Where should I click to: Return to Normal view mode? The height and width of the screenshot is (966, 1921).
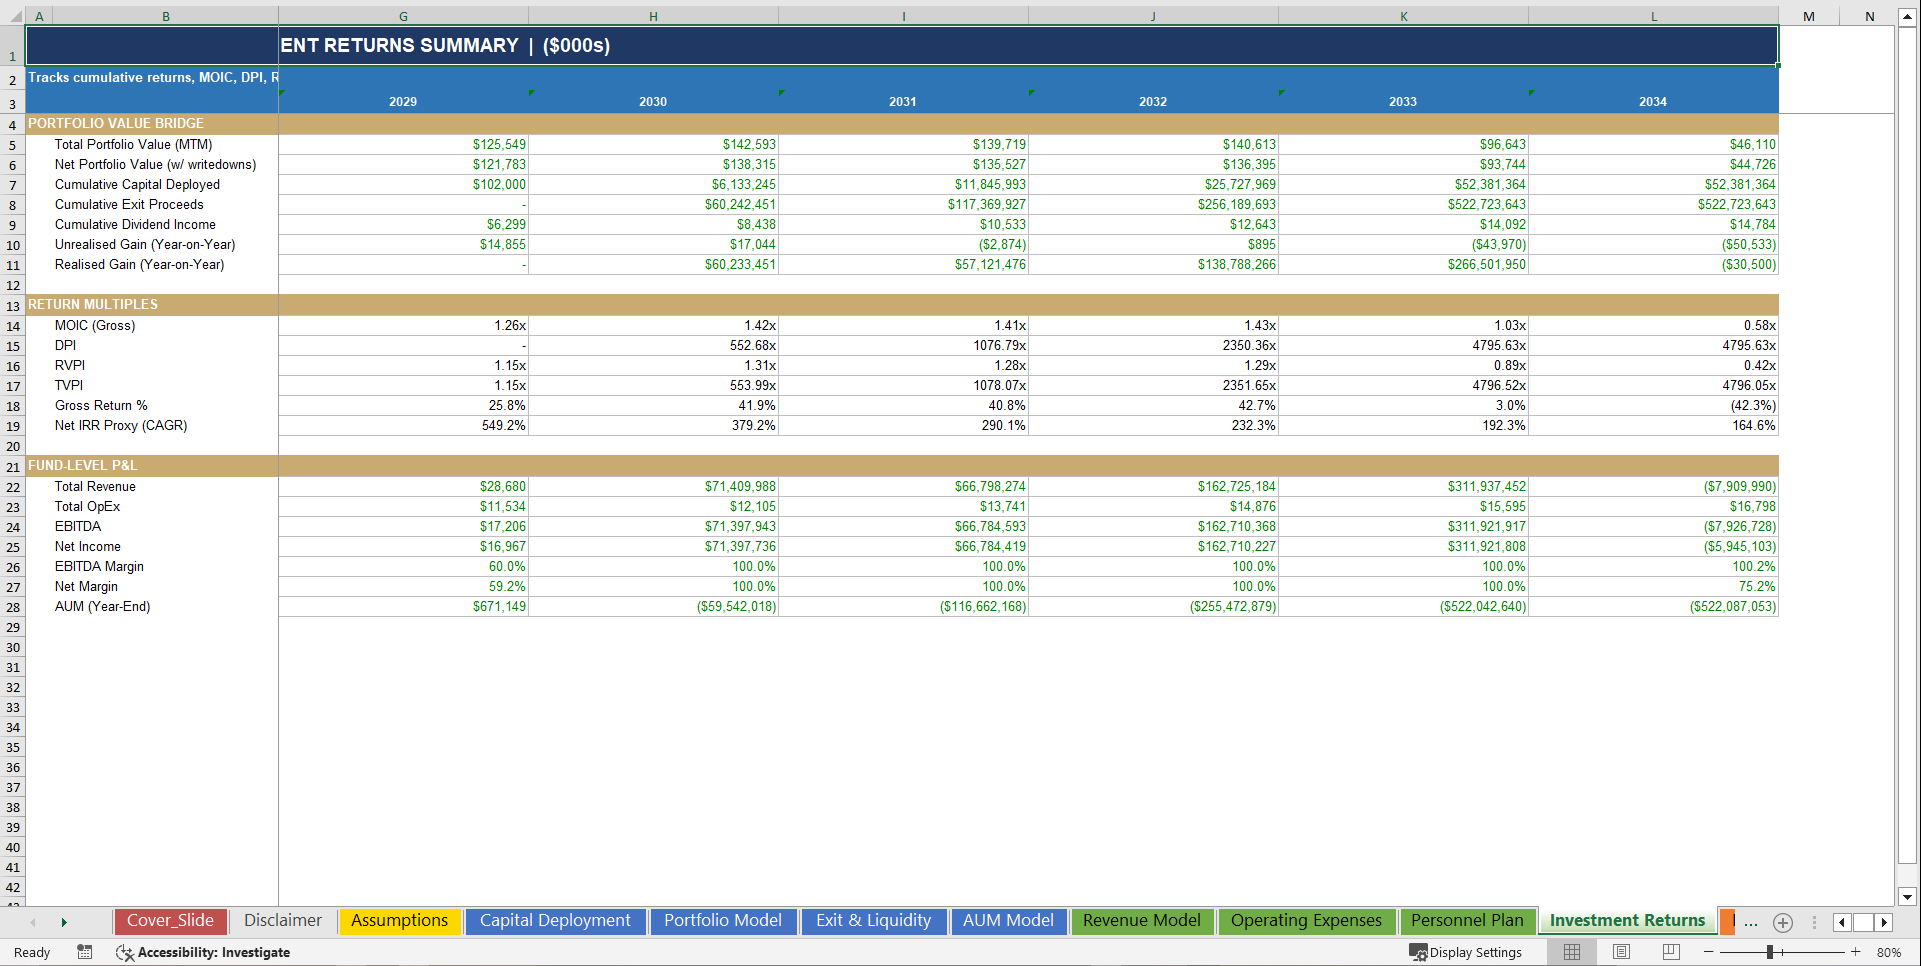pos(1571,952)
